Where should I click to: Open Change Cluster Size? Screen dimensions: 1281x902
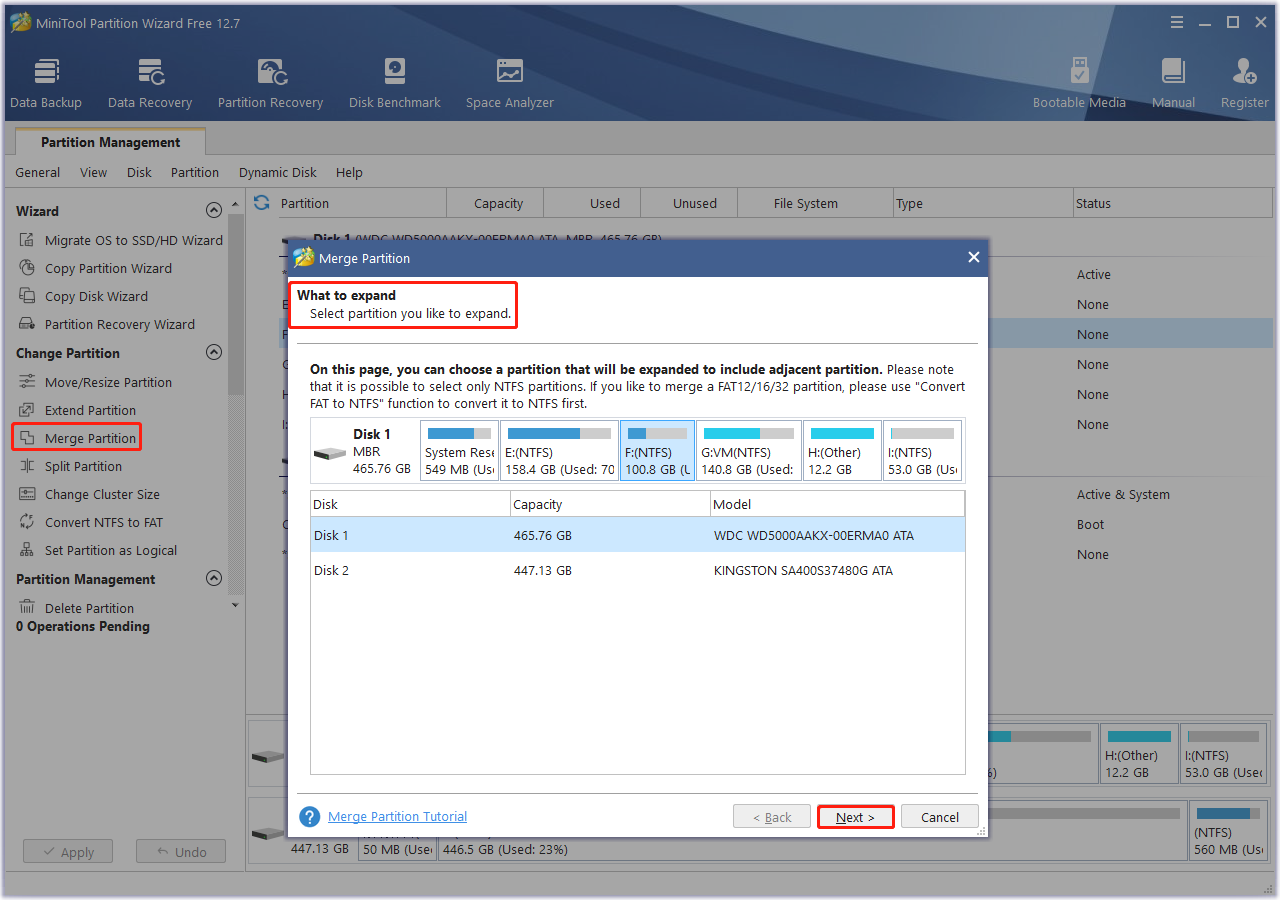coord(89,494)
